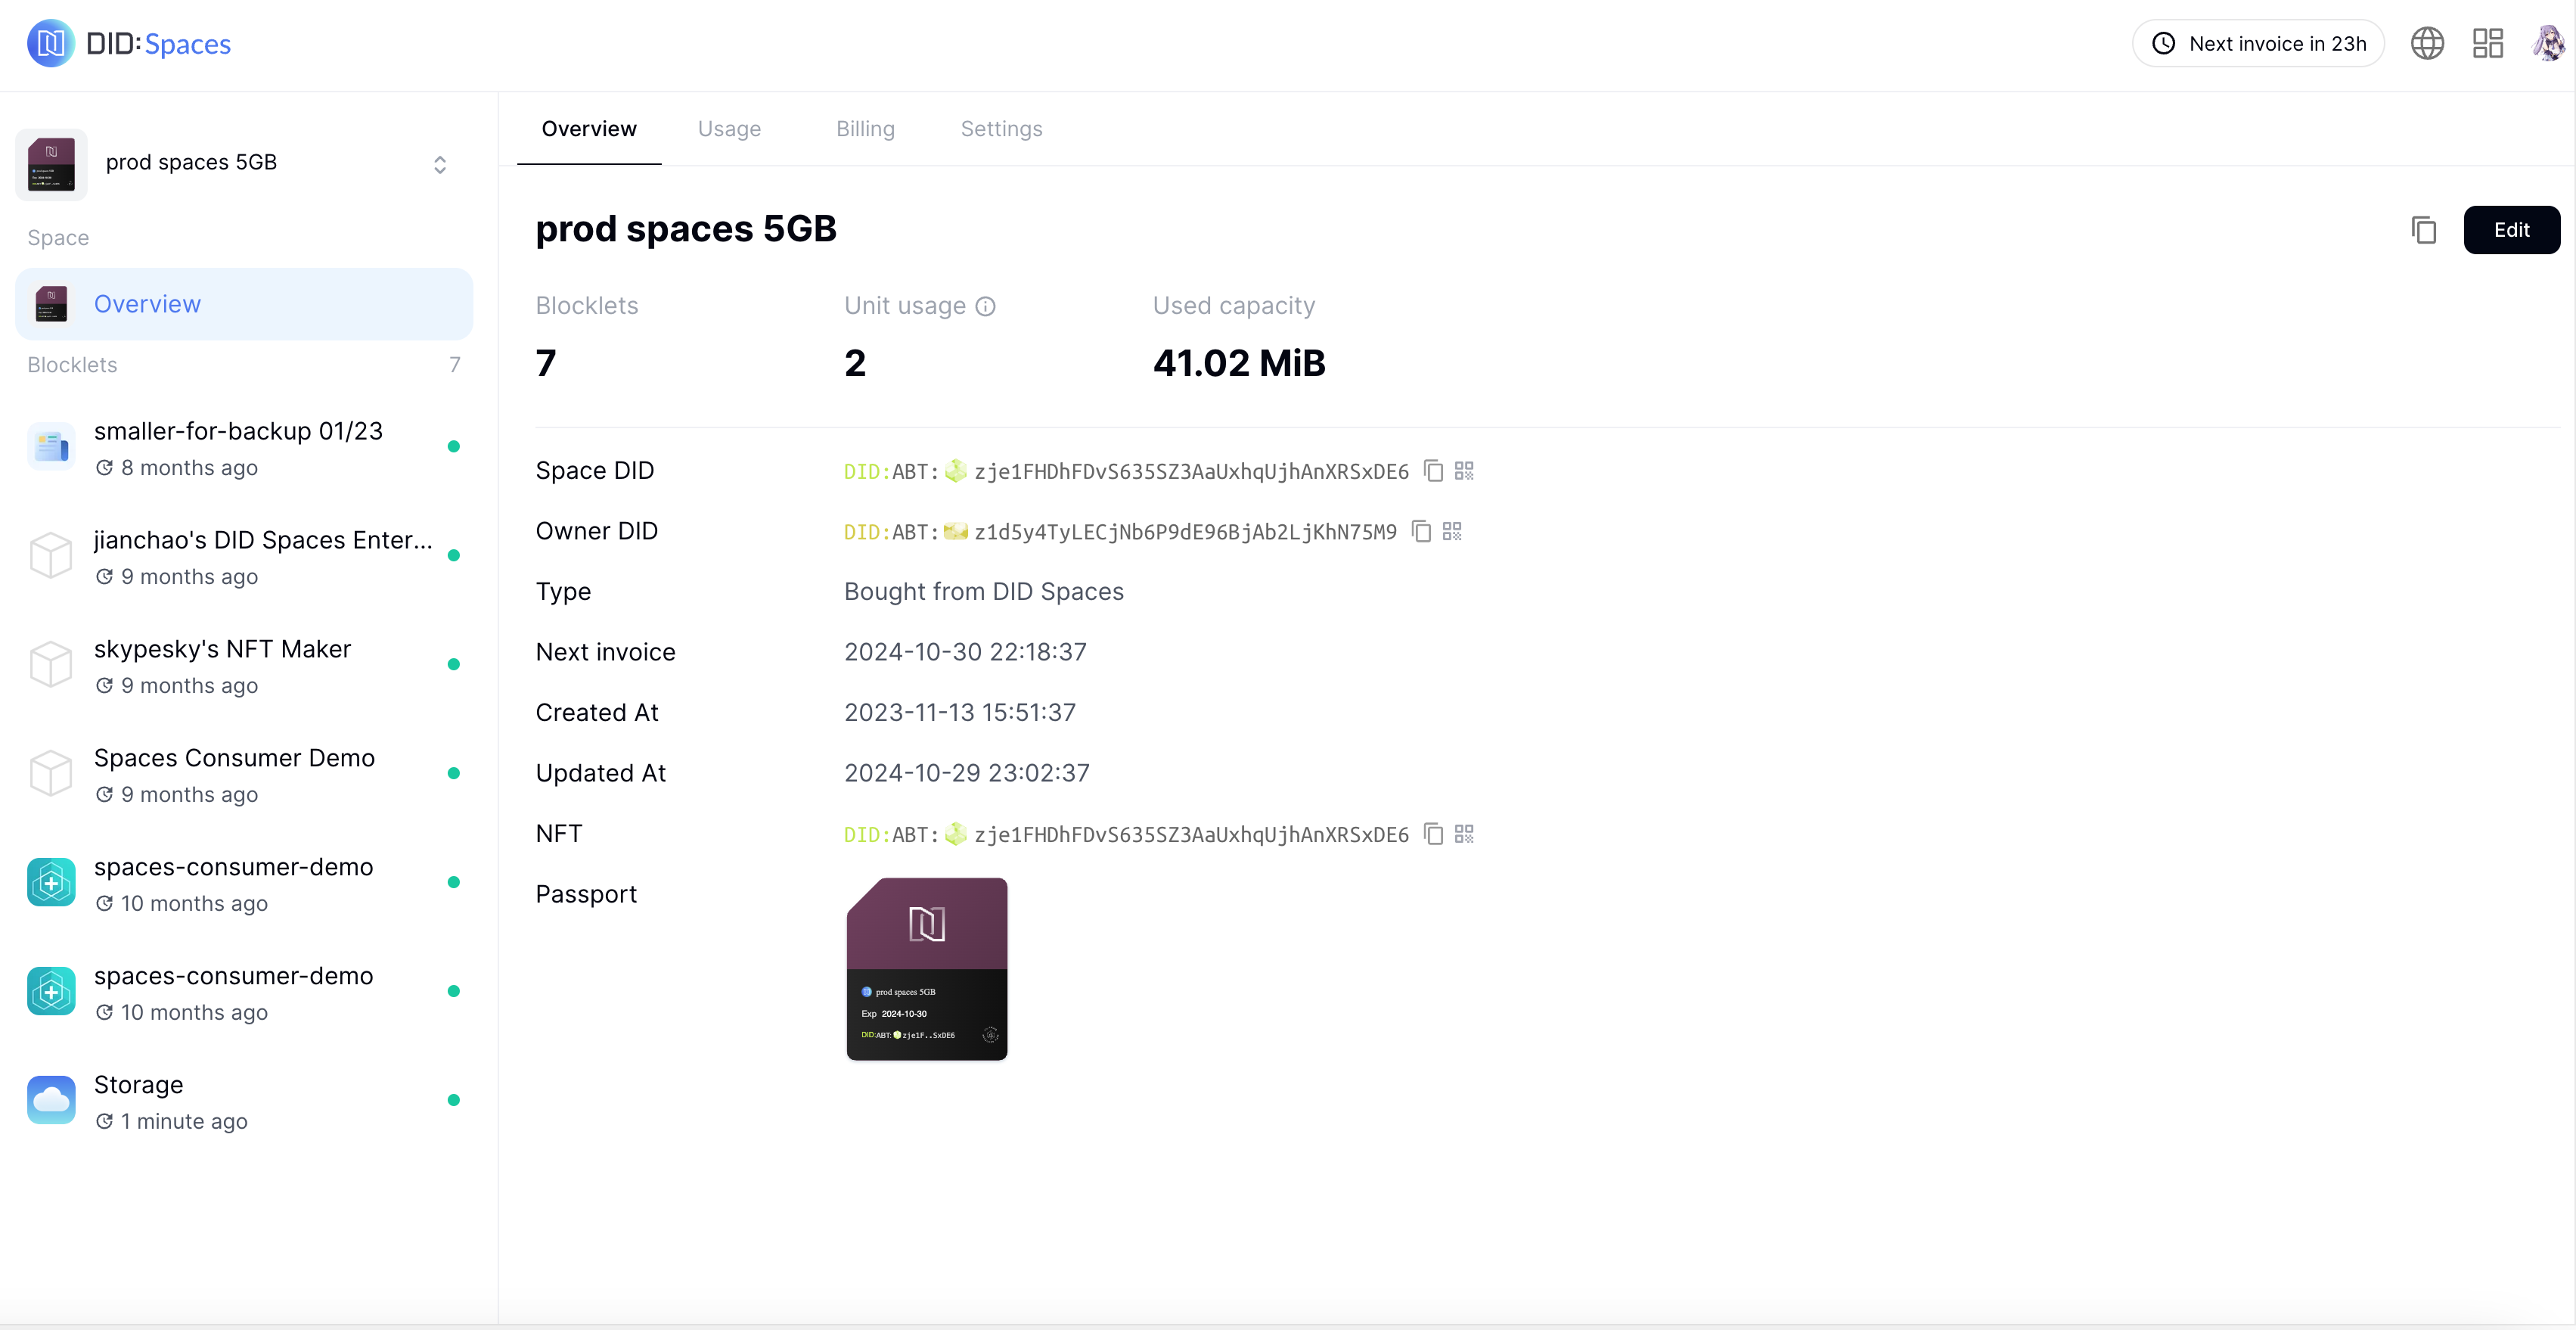Open user avatar menu

click(x=2547, y=44)
